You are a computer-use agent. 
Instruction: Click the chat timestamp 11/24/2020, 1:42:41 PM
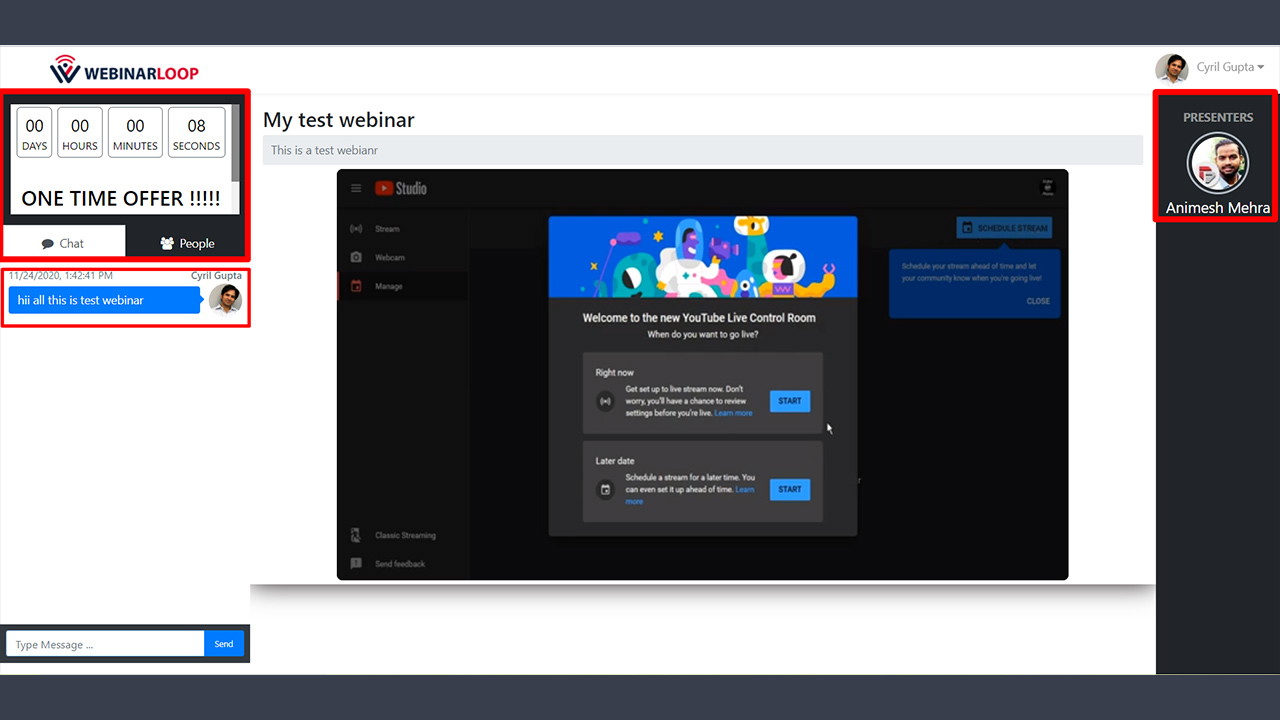(x=61, y=275)
